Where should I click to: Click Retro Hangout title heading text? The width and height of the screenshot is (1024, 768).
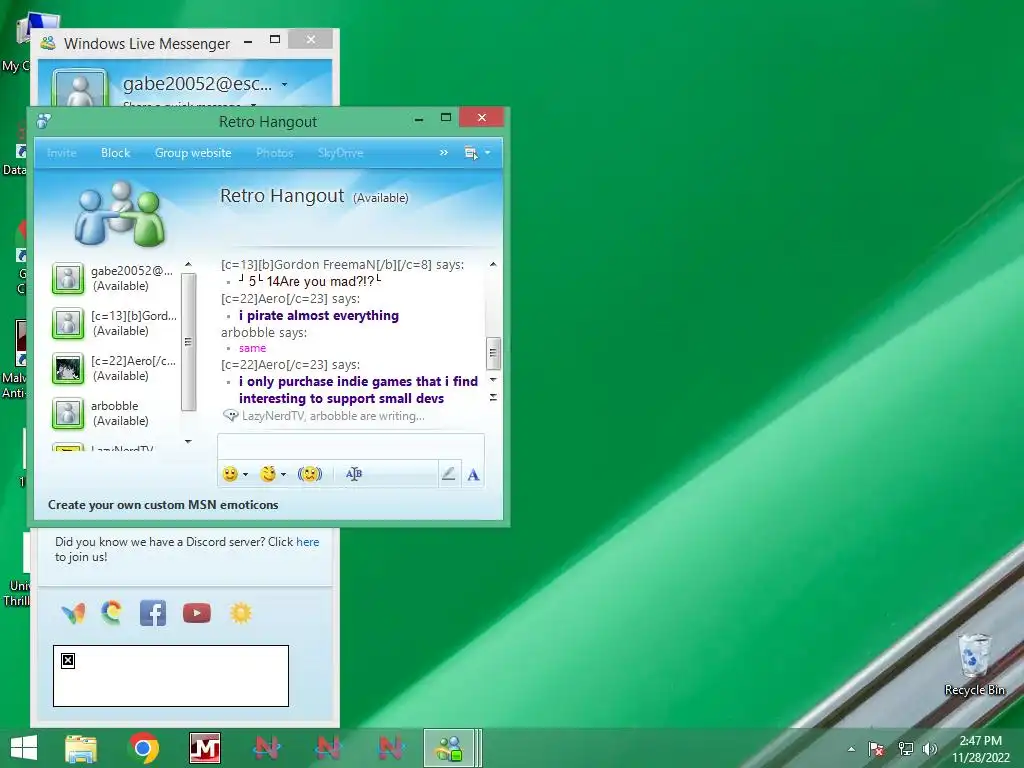pos(281,196)
